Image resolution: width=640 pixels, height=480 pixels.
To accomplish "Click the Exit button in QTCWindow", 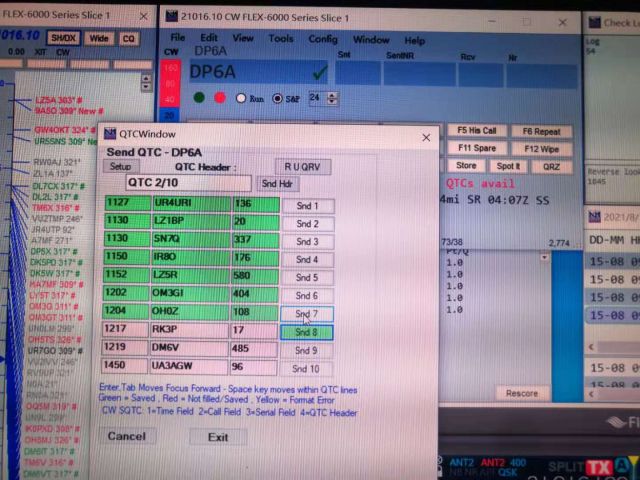I will (x=218, y=438).
